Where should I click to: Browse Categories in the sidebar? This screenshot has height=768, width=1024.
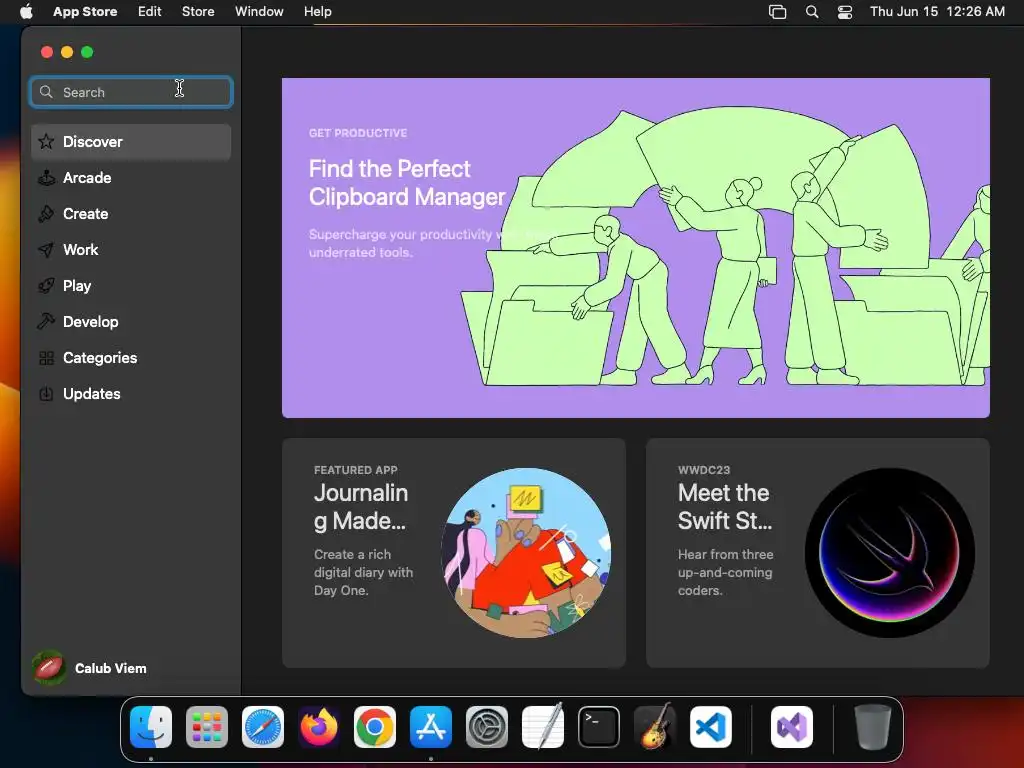[x=131, y=358]
